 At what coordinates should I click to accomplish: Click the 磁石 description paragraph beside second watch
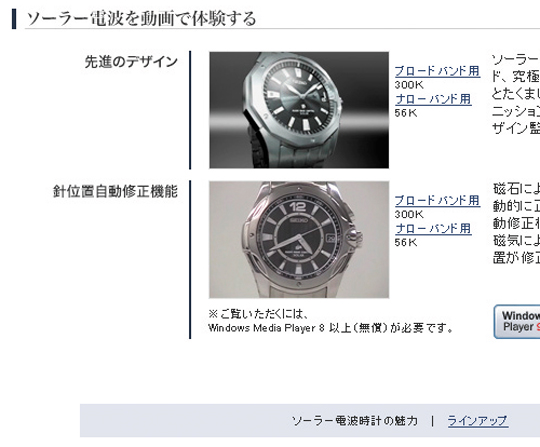[516, 223]
